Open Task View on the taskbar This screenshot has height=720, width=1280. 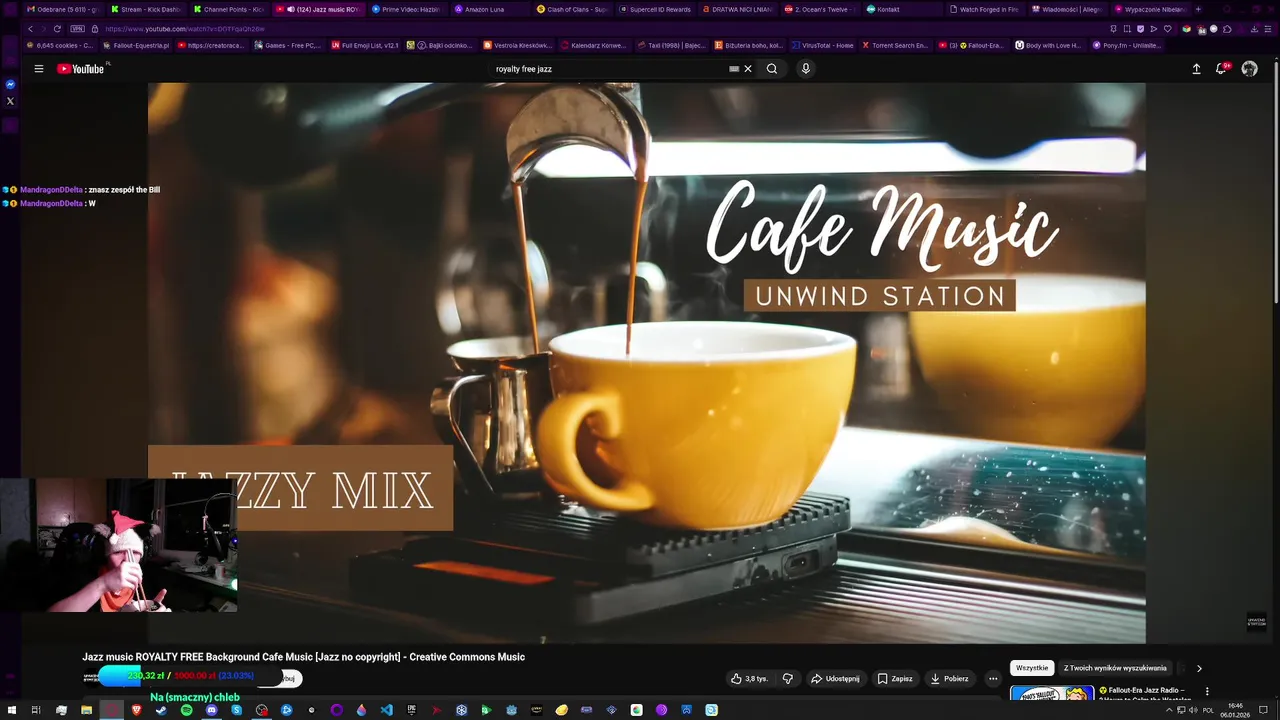click(x=35, y=710)
